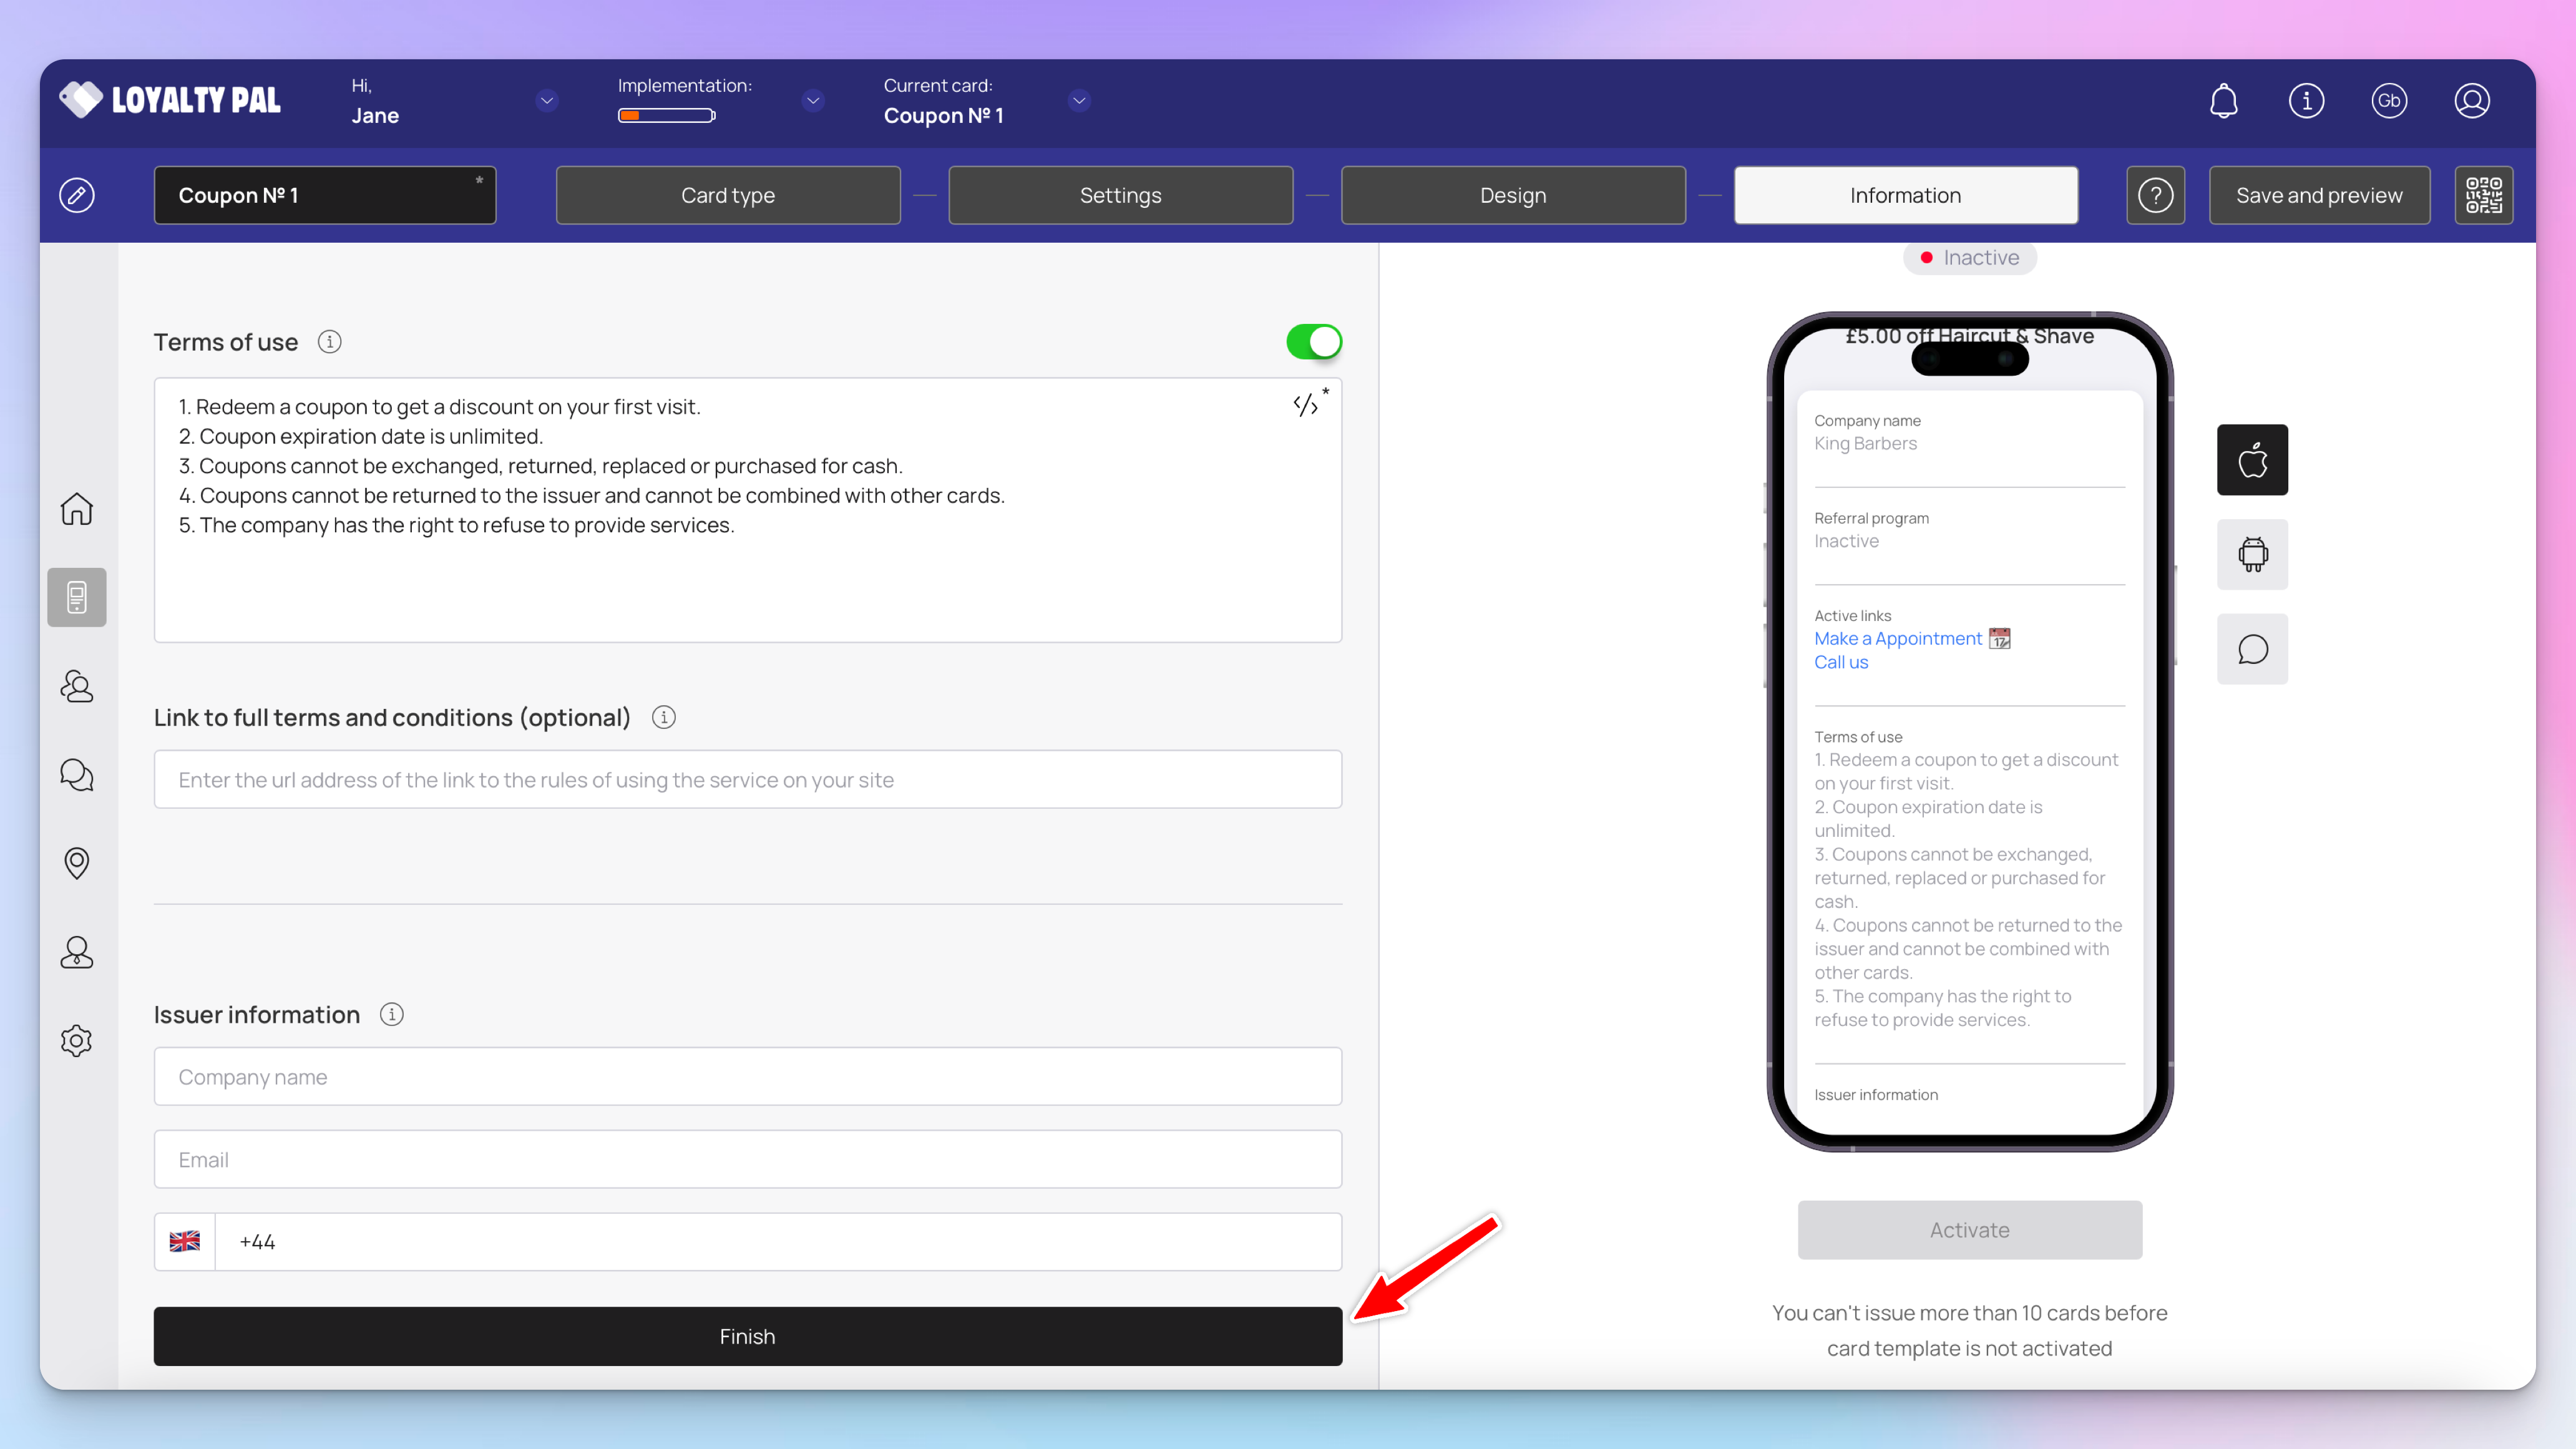Click the Make a Appointment link
This screenshot has height=1449, width=2576.
(1897, 638)
